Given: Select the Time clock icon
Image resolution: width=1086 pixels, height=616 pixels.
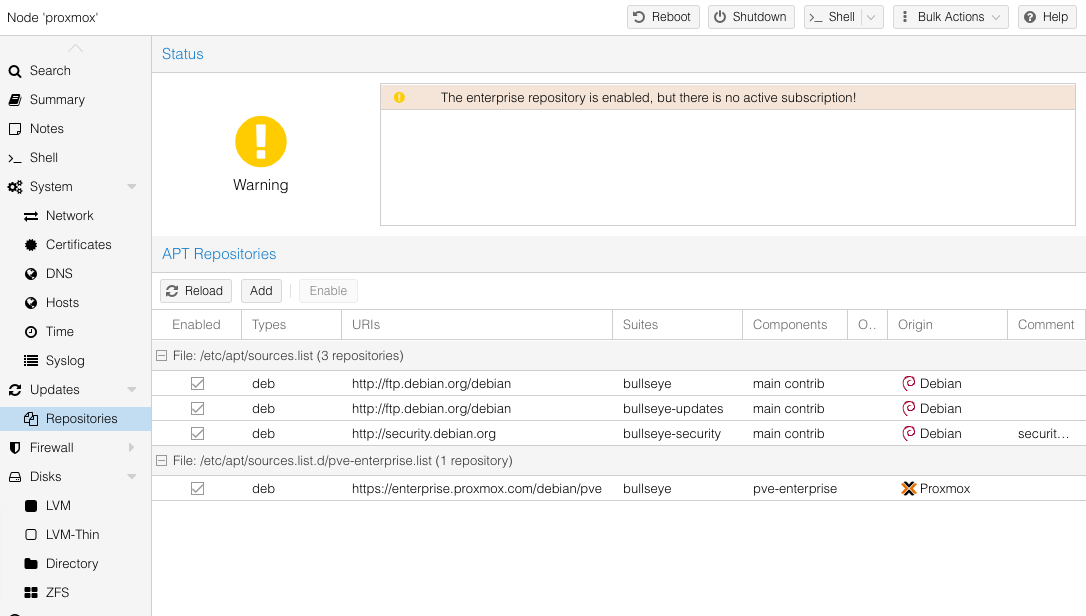Looking at the screenshot, I should 30,332.
